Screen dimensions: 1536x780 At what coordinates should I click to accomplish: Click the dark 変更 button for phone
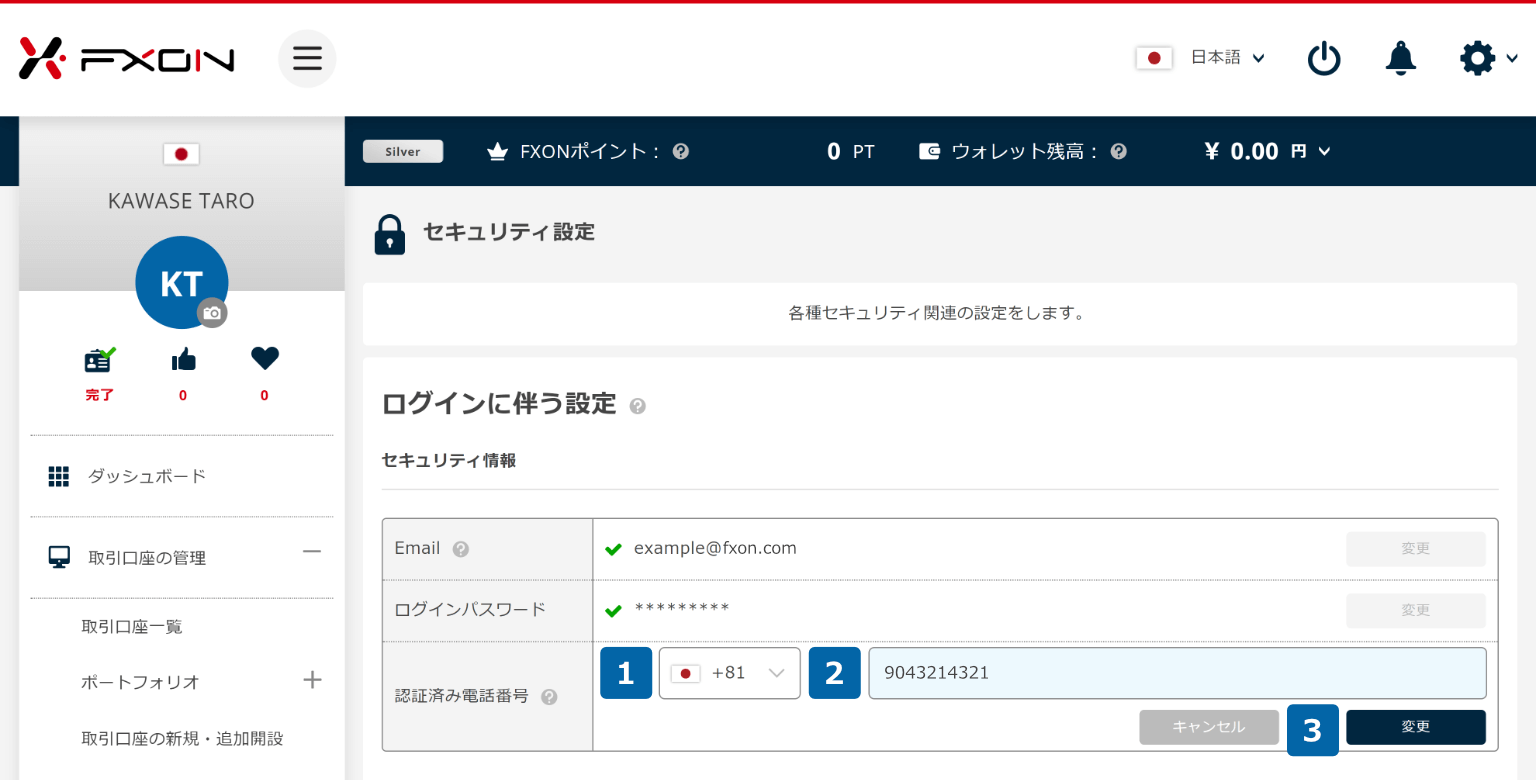click(x=1415, y=727)
